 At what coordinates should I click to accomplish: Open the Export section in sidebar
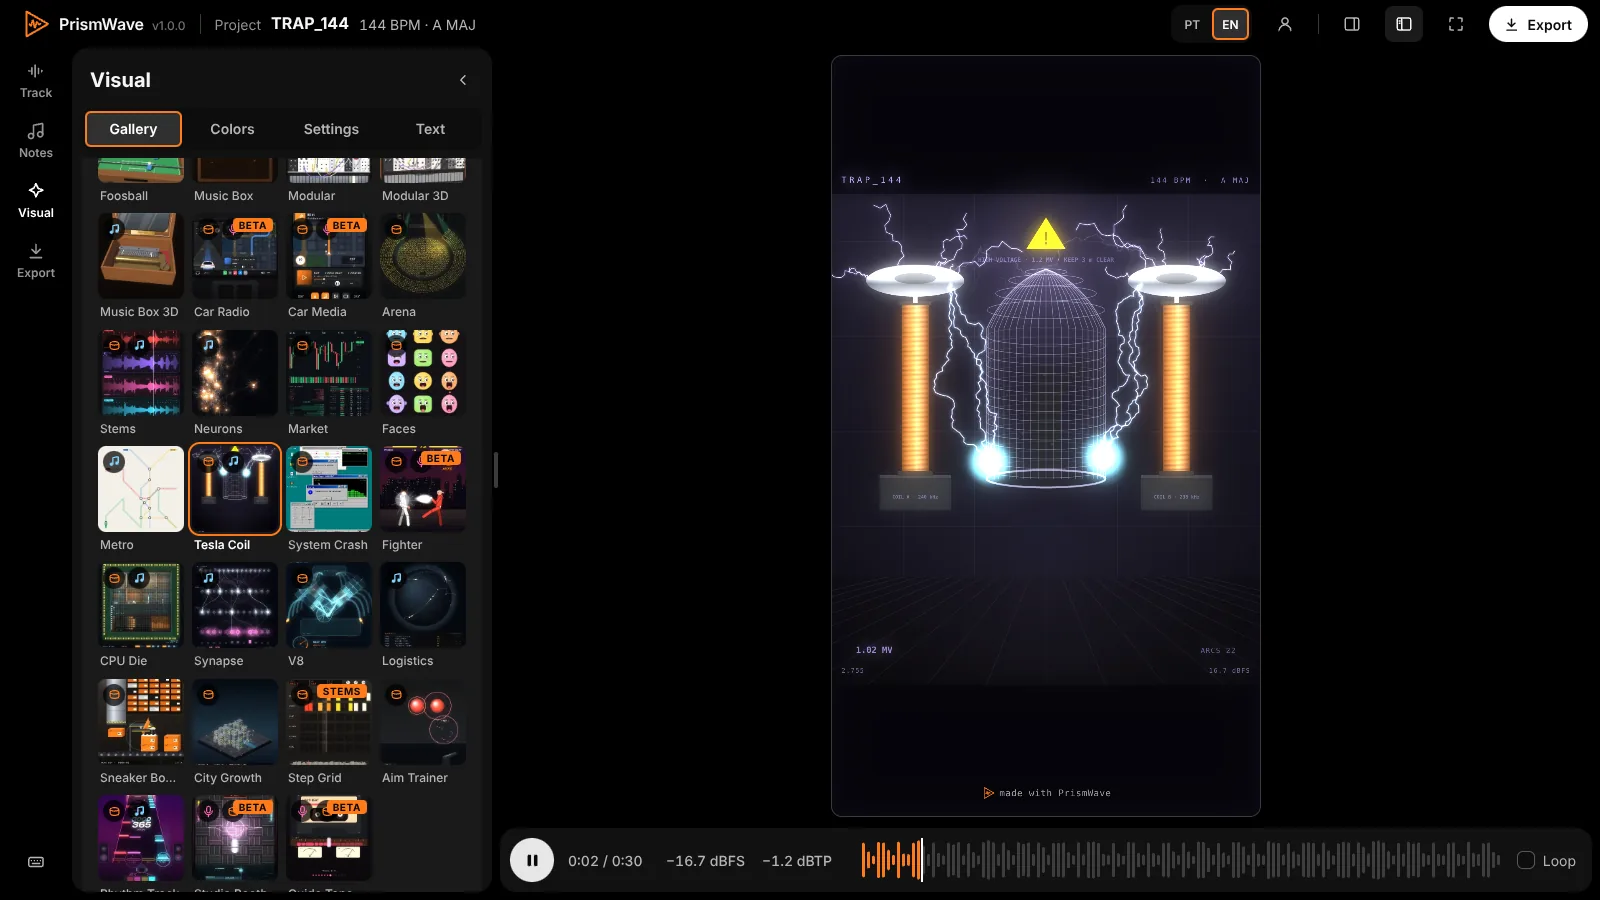tap(36, 261)
